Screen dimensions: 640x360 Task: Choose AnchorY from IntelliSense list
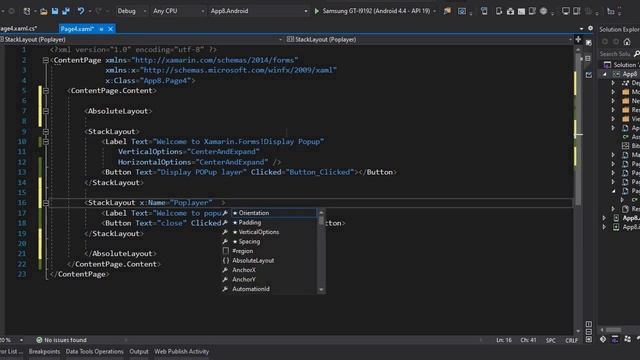(269, 280)
